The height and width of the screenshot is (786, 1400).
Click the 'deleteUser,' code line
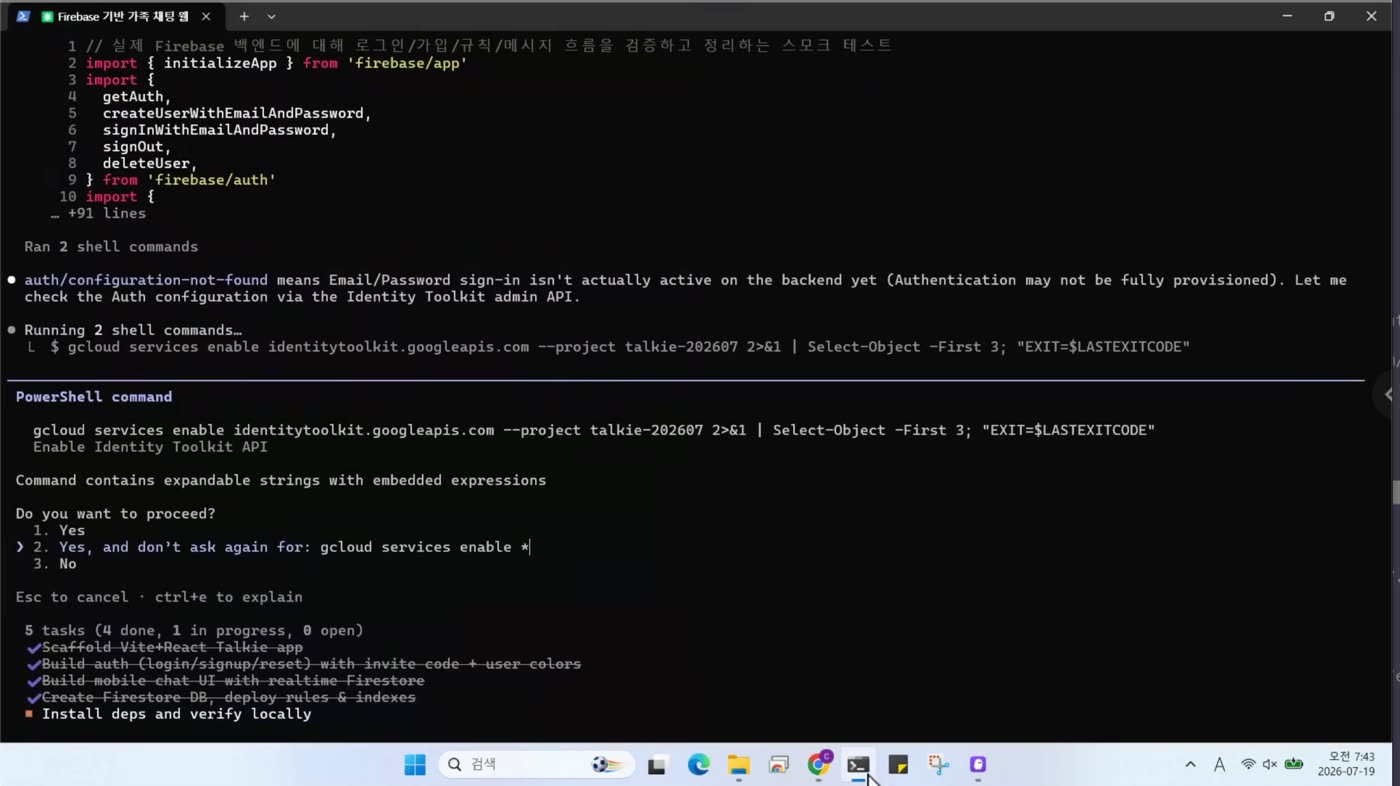tap(150, 163)
